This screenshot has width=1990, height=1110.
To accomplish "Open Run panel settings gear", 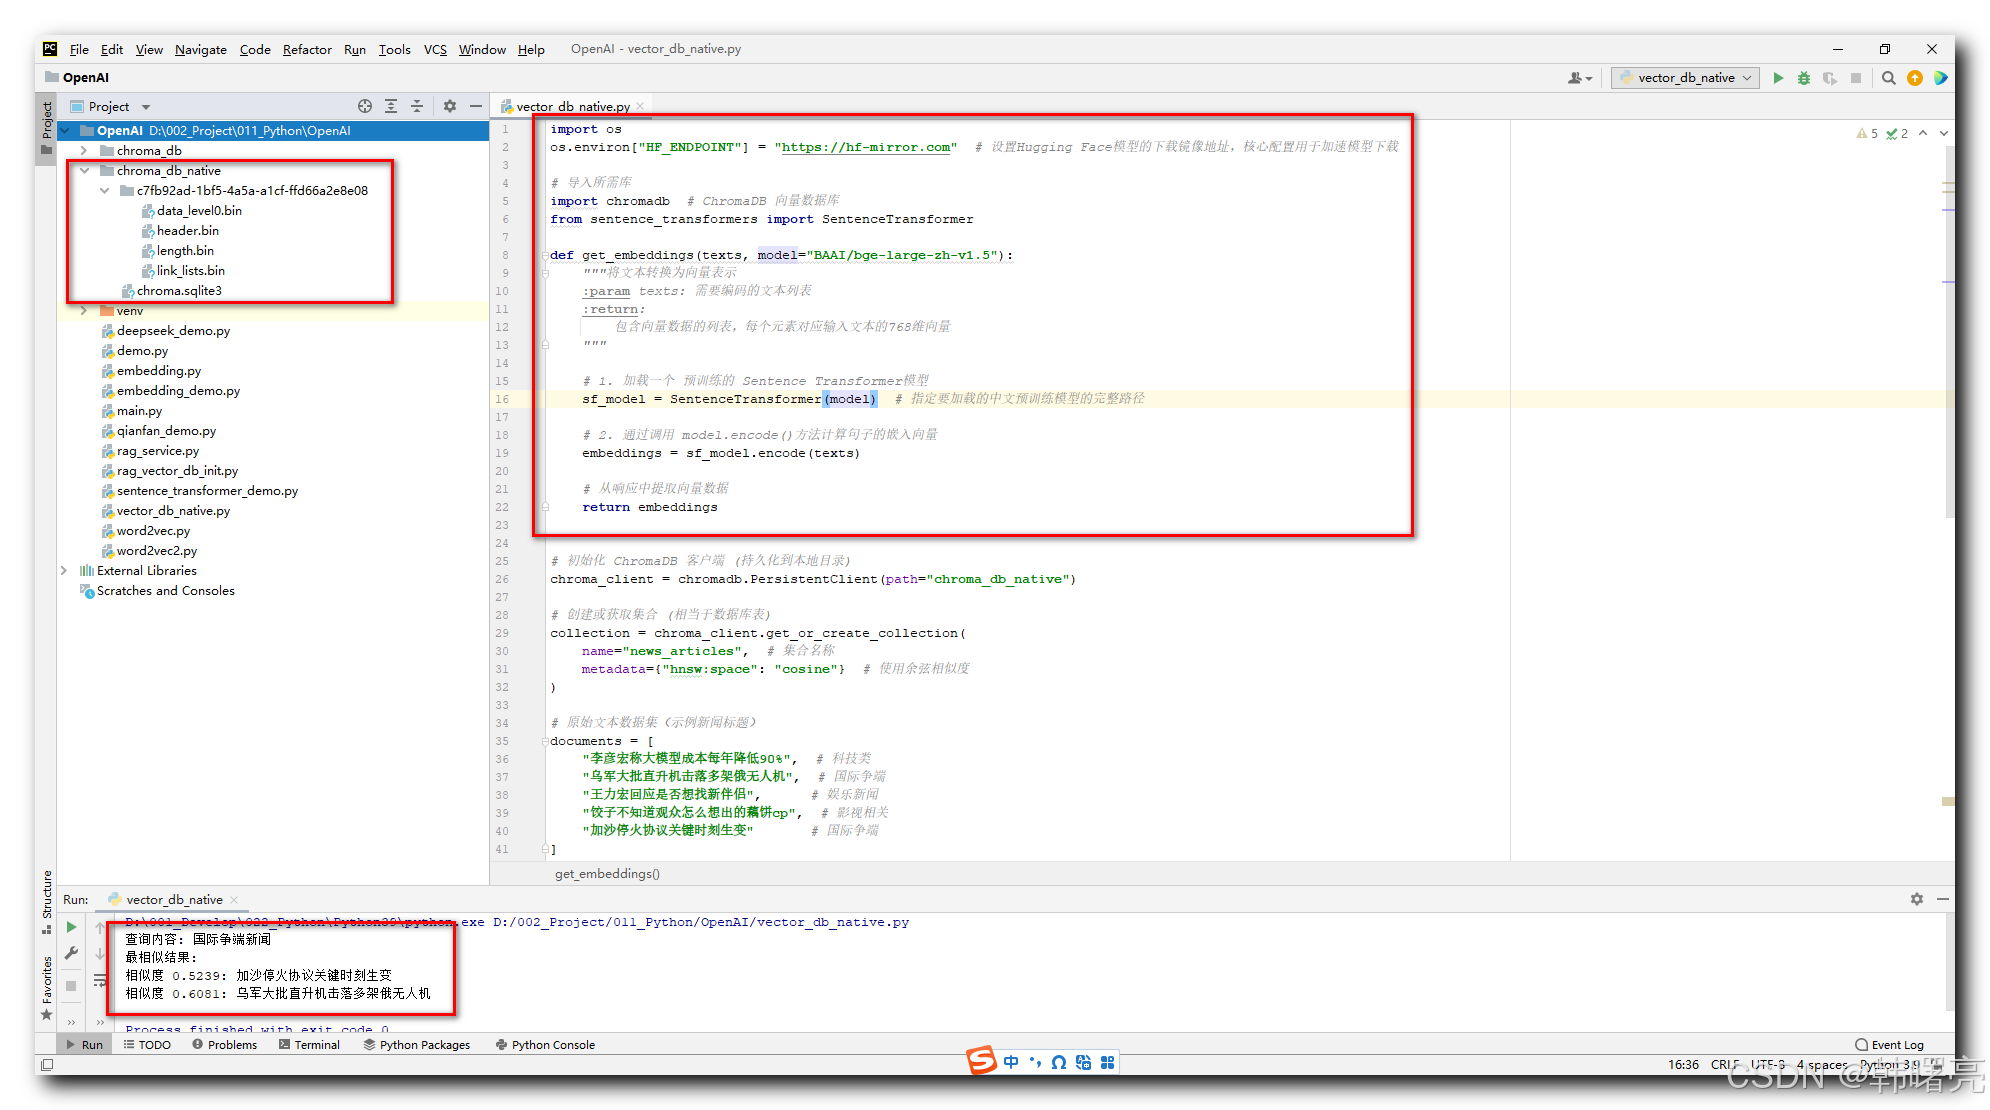I will (1917, 899).
